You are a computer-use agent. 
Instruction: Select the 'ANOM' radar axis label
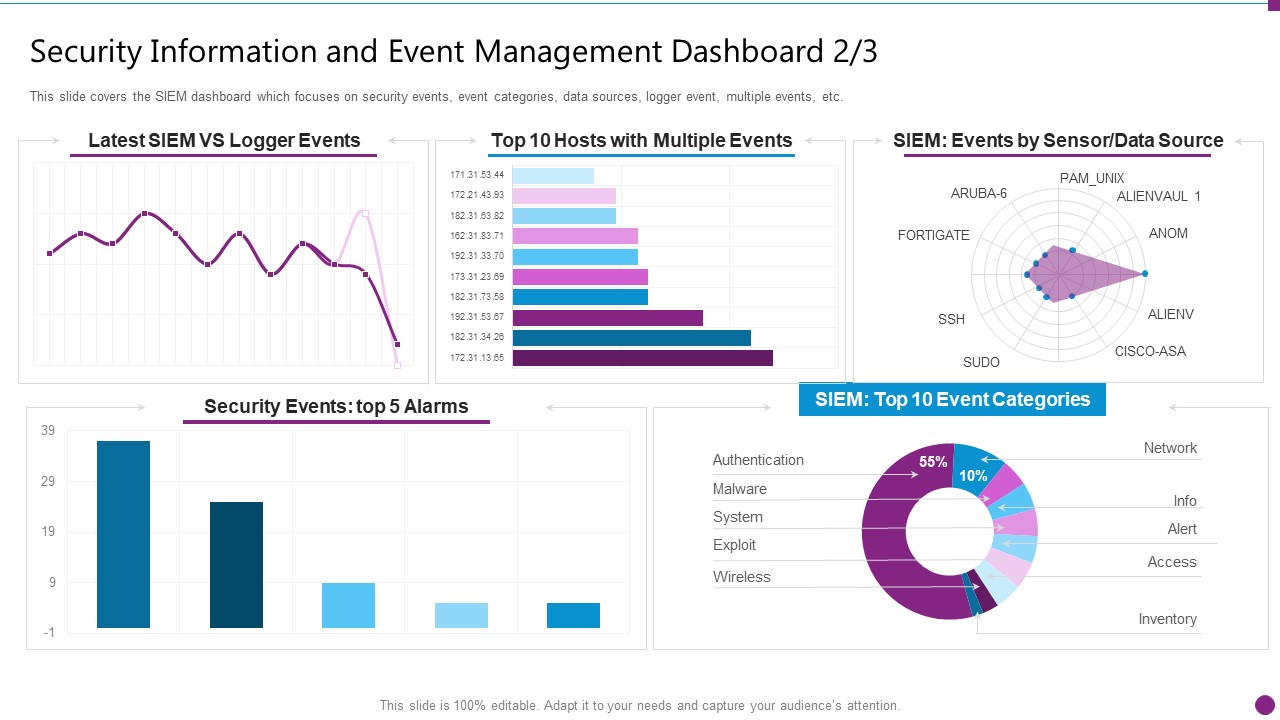[1168, 233]
